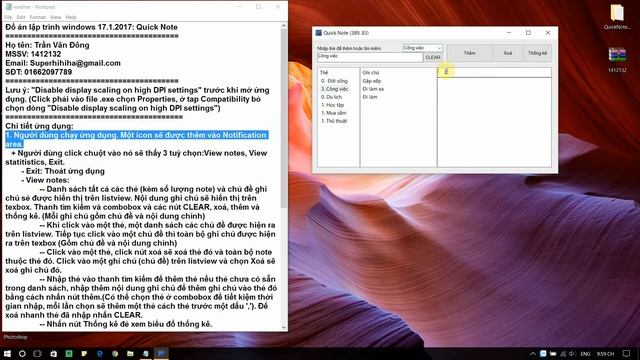Select the 1412132 archive on desktop
Image resolution: width=640 pixels, height=360 pixels.
pyautogui.click(x=617, y=60)
